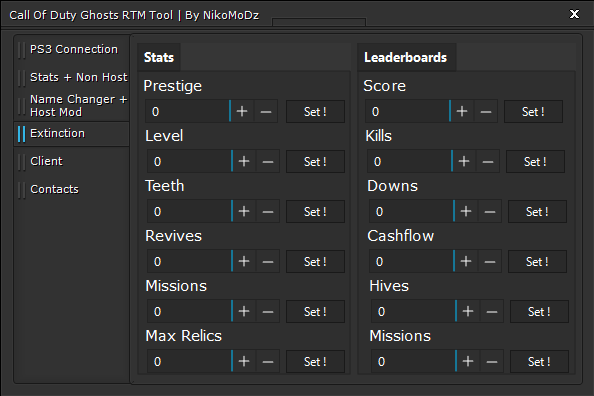Open the PS3 Connection tab

(72, 50)
